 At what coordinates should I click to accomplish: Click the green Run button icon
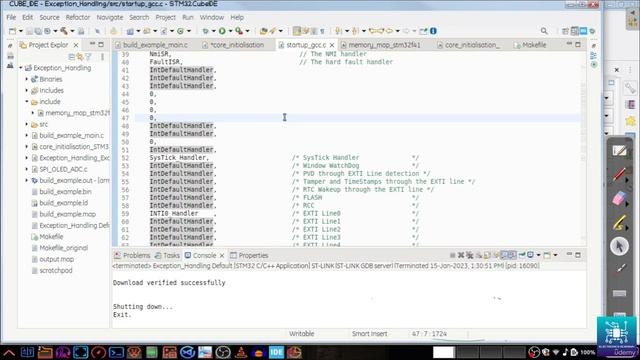pyautogui.click(x=222, y=31)
